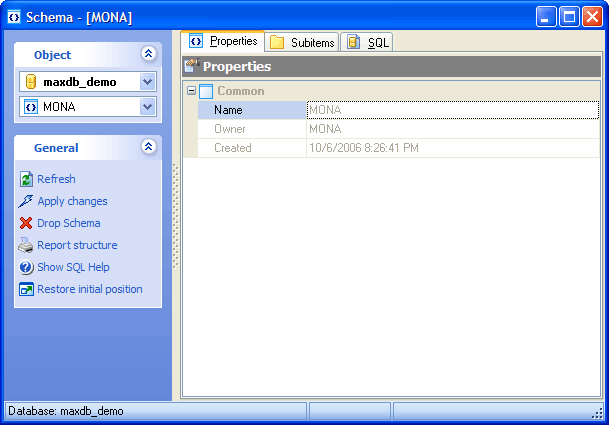The image size is (609, 425).
Task: Select the Properties tab
Action: point(223,42)
